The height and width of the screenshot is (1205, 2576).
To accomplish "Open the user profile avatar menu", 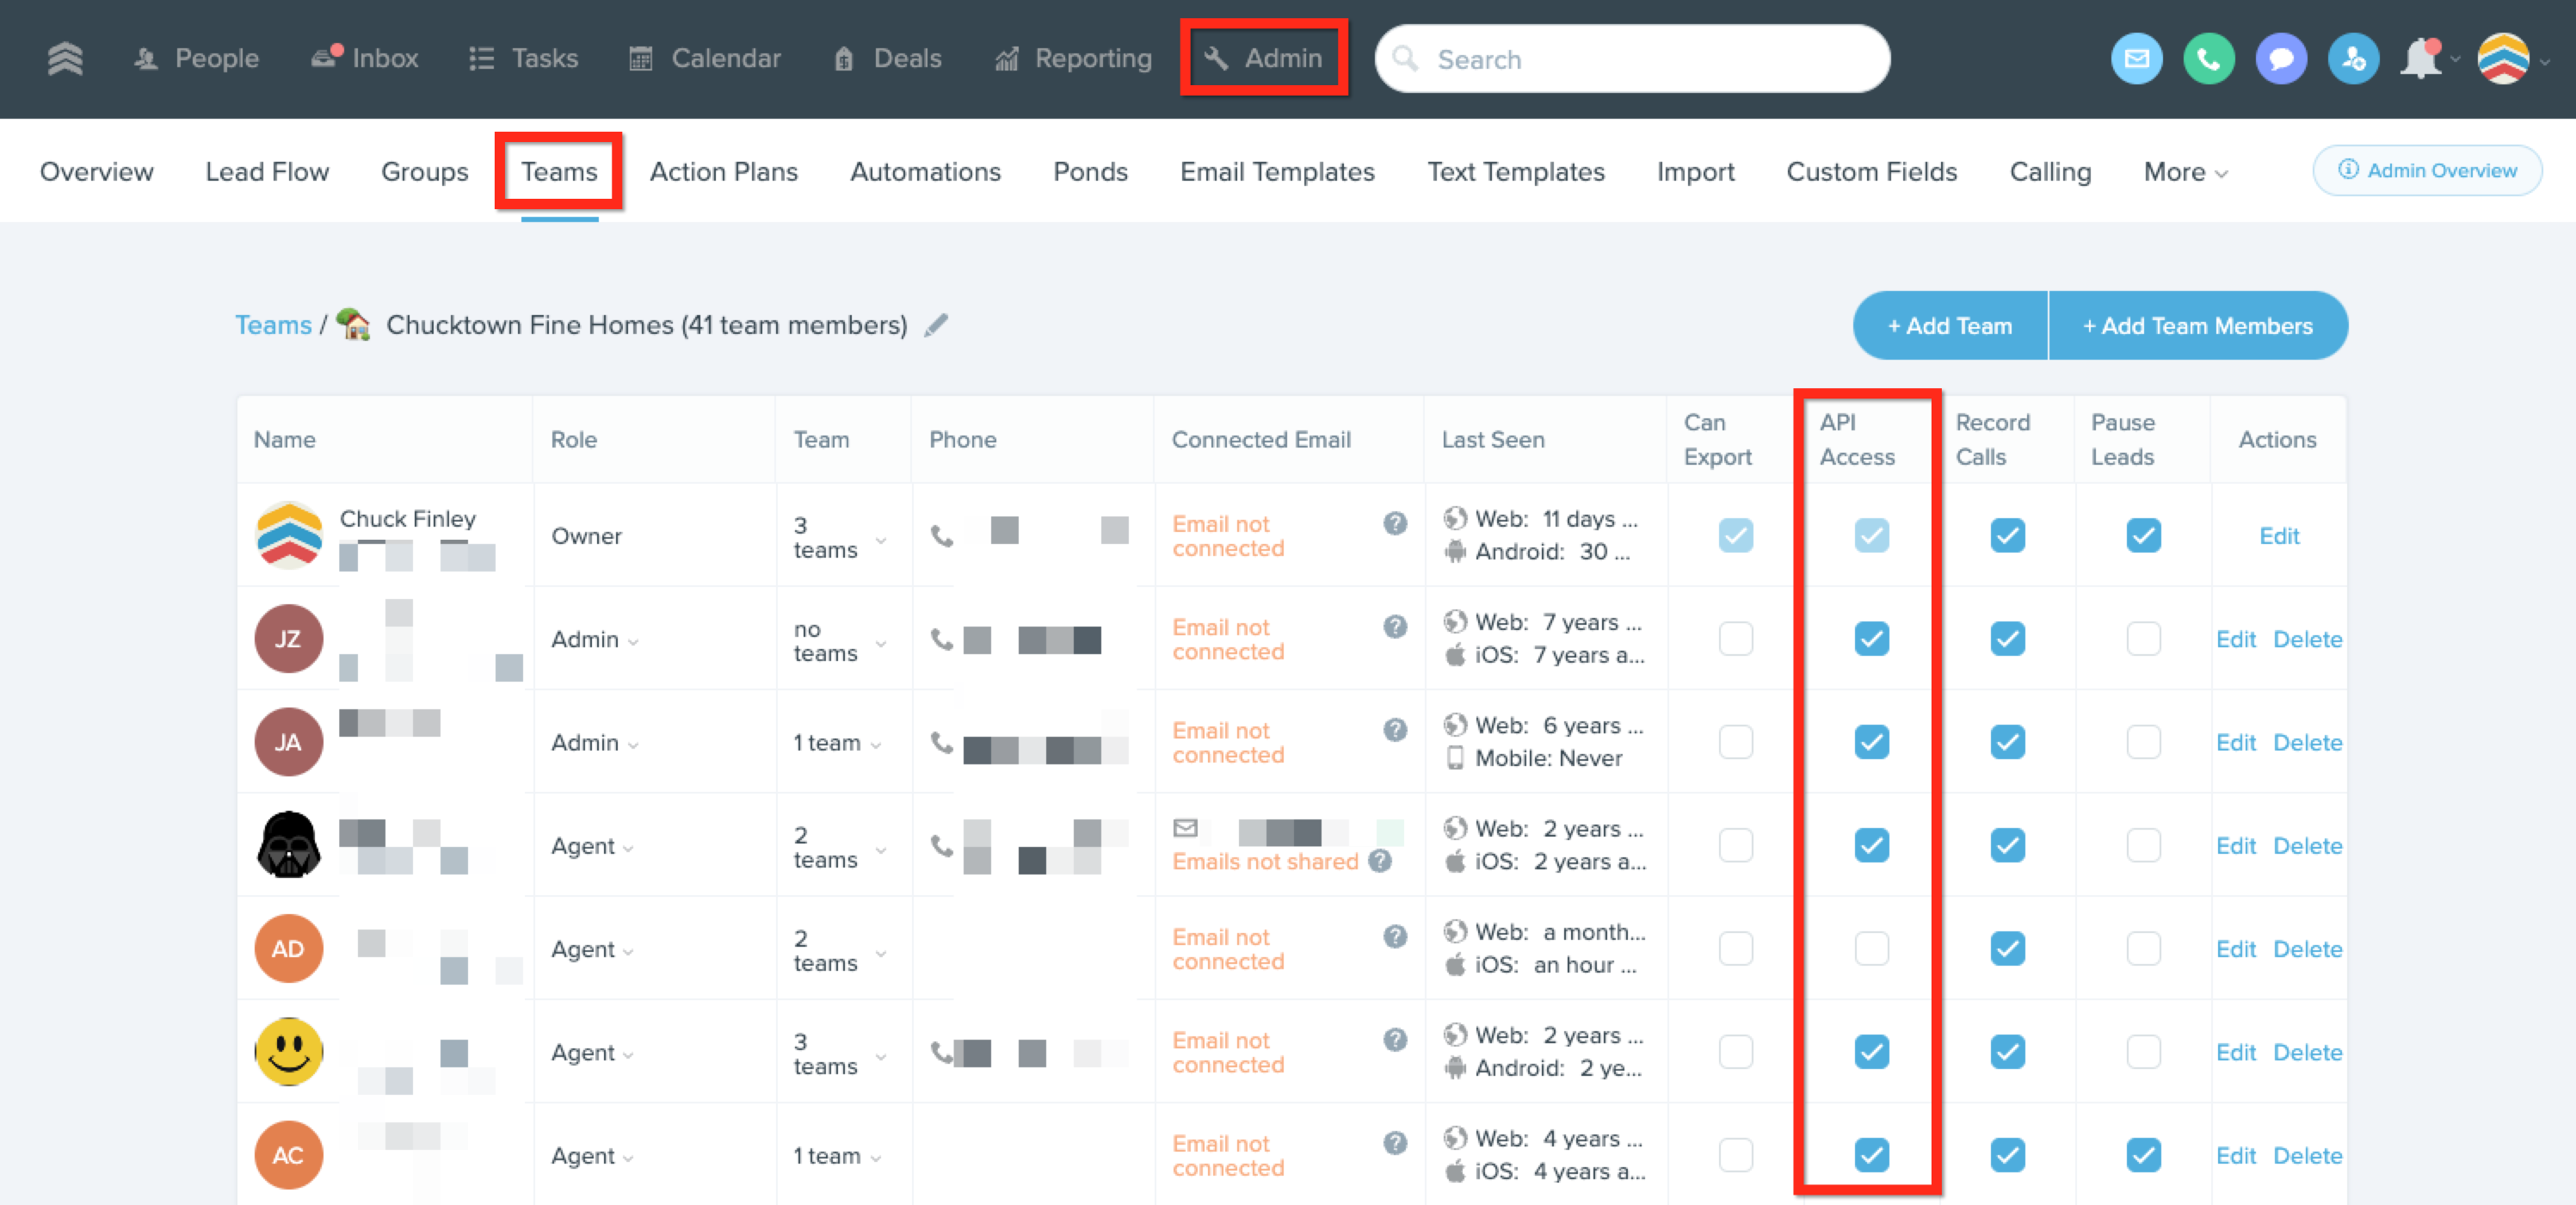I will (x=2502, y=59).
